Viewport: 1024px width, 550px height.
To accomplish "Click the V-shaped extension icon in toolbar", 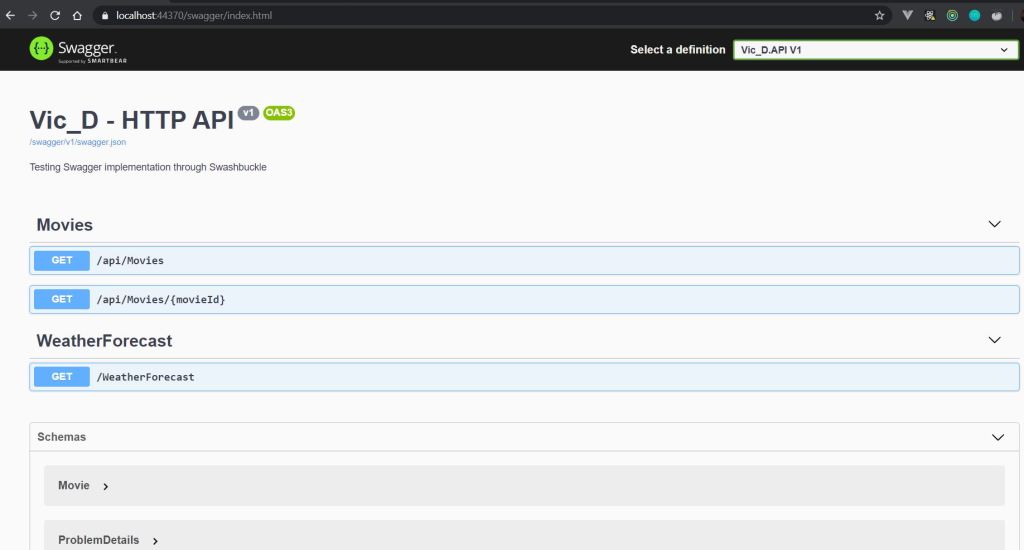I will tap(908, 16).
